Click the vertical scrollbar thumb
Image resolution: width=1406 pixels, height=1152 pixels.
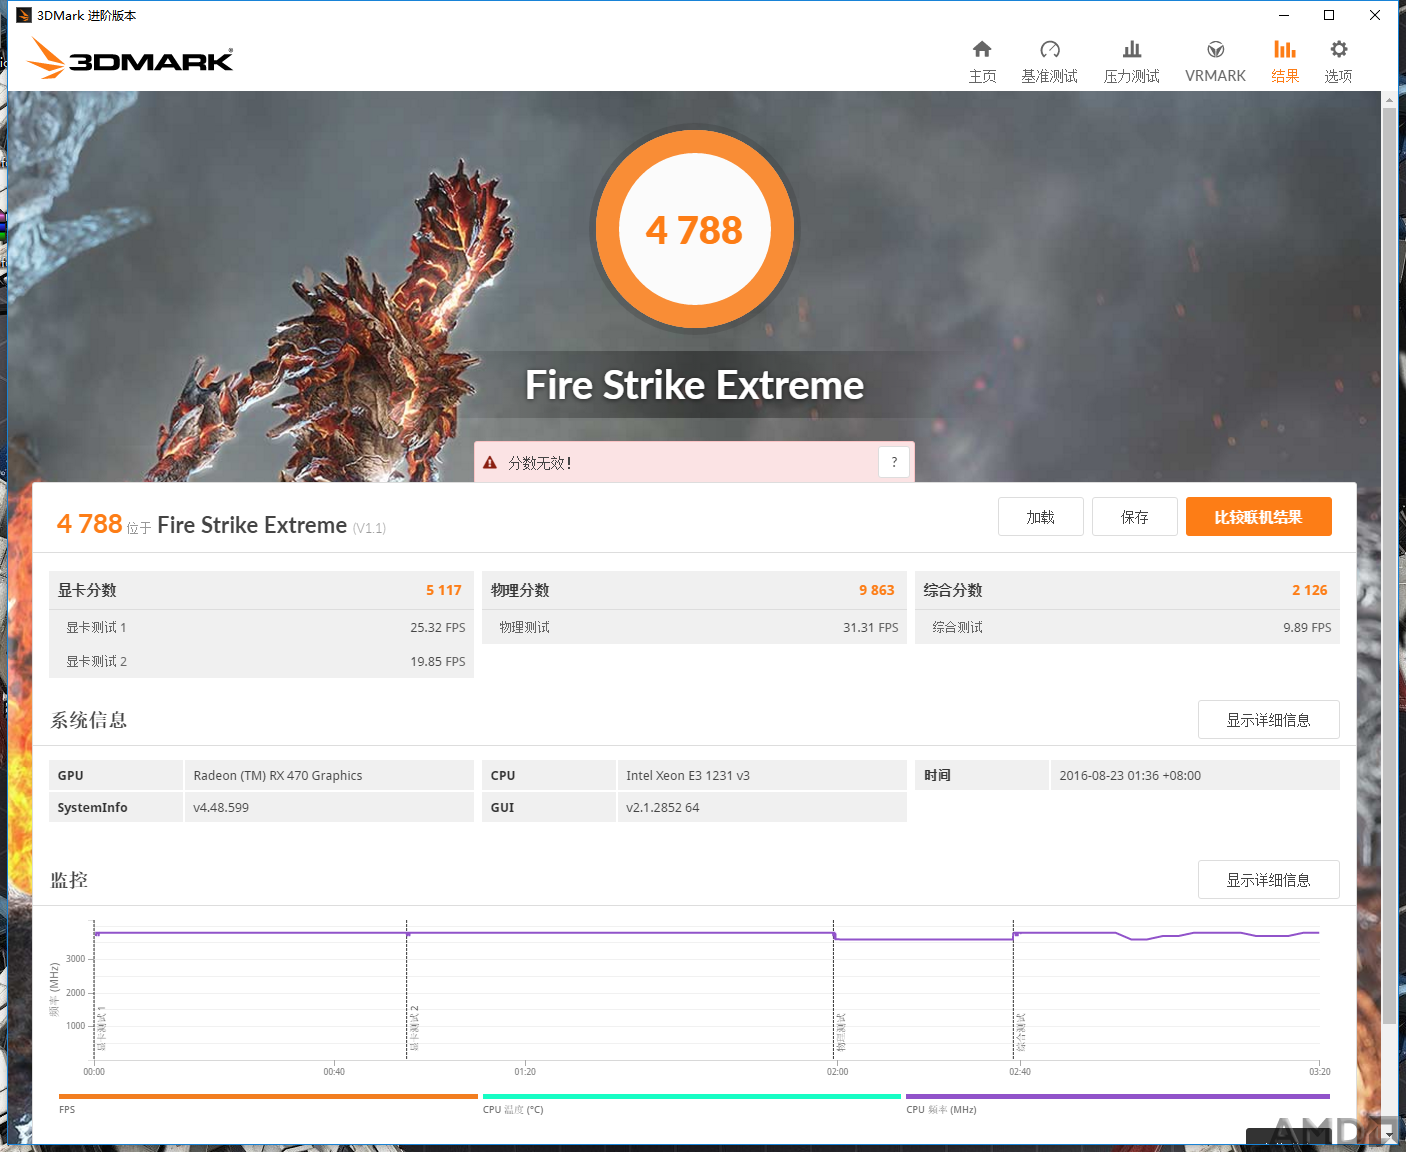pyautogui.click(x=1389, y=565)
